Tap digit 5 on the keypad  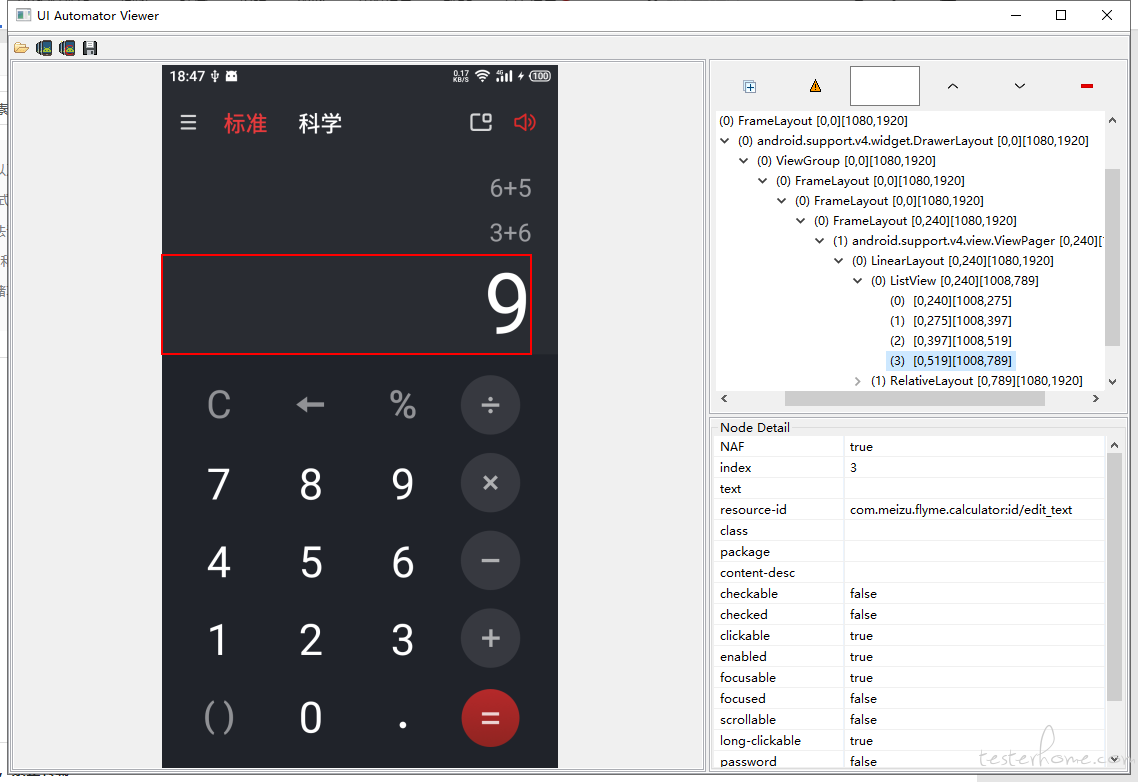311,562
